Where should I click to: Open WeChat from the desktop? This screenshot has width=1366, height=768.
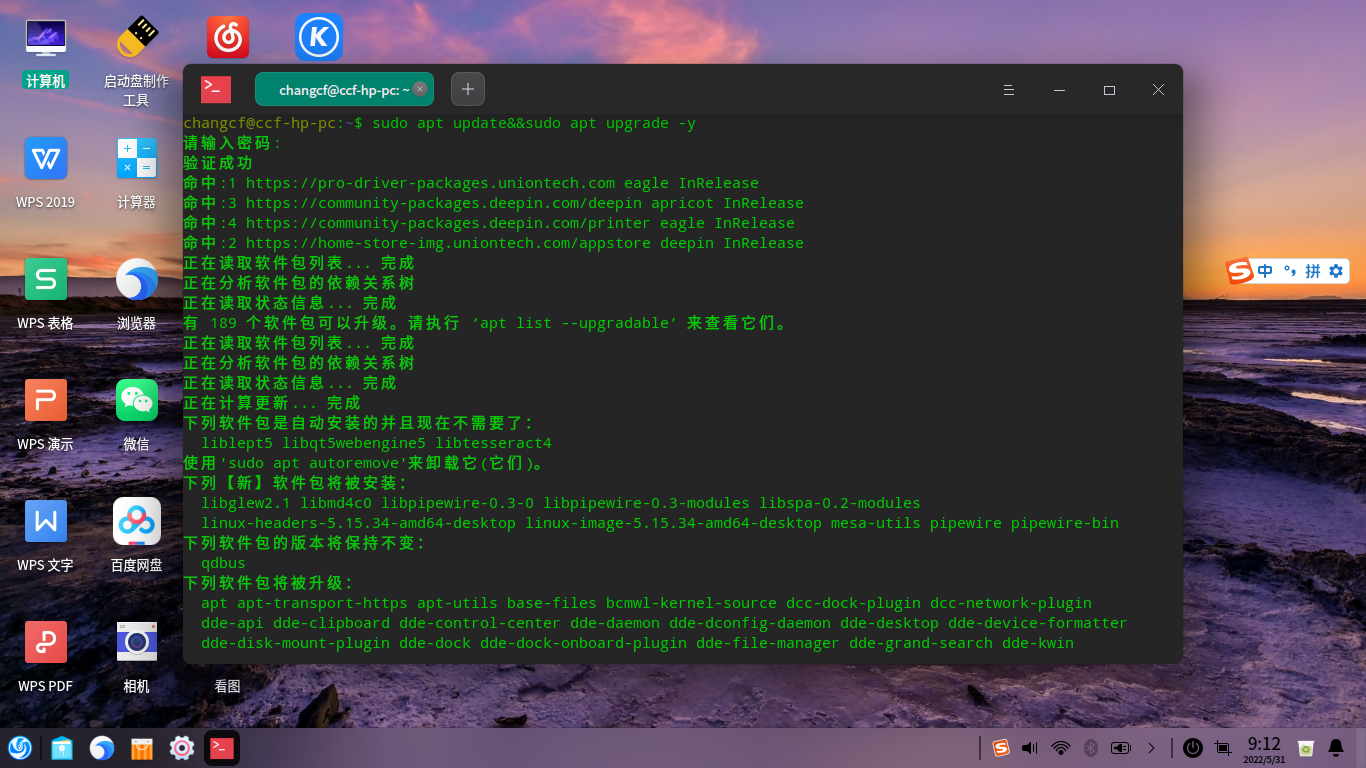coord(137,400)
